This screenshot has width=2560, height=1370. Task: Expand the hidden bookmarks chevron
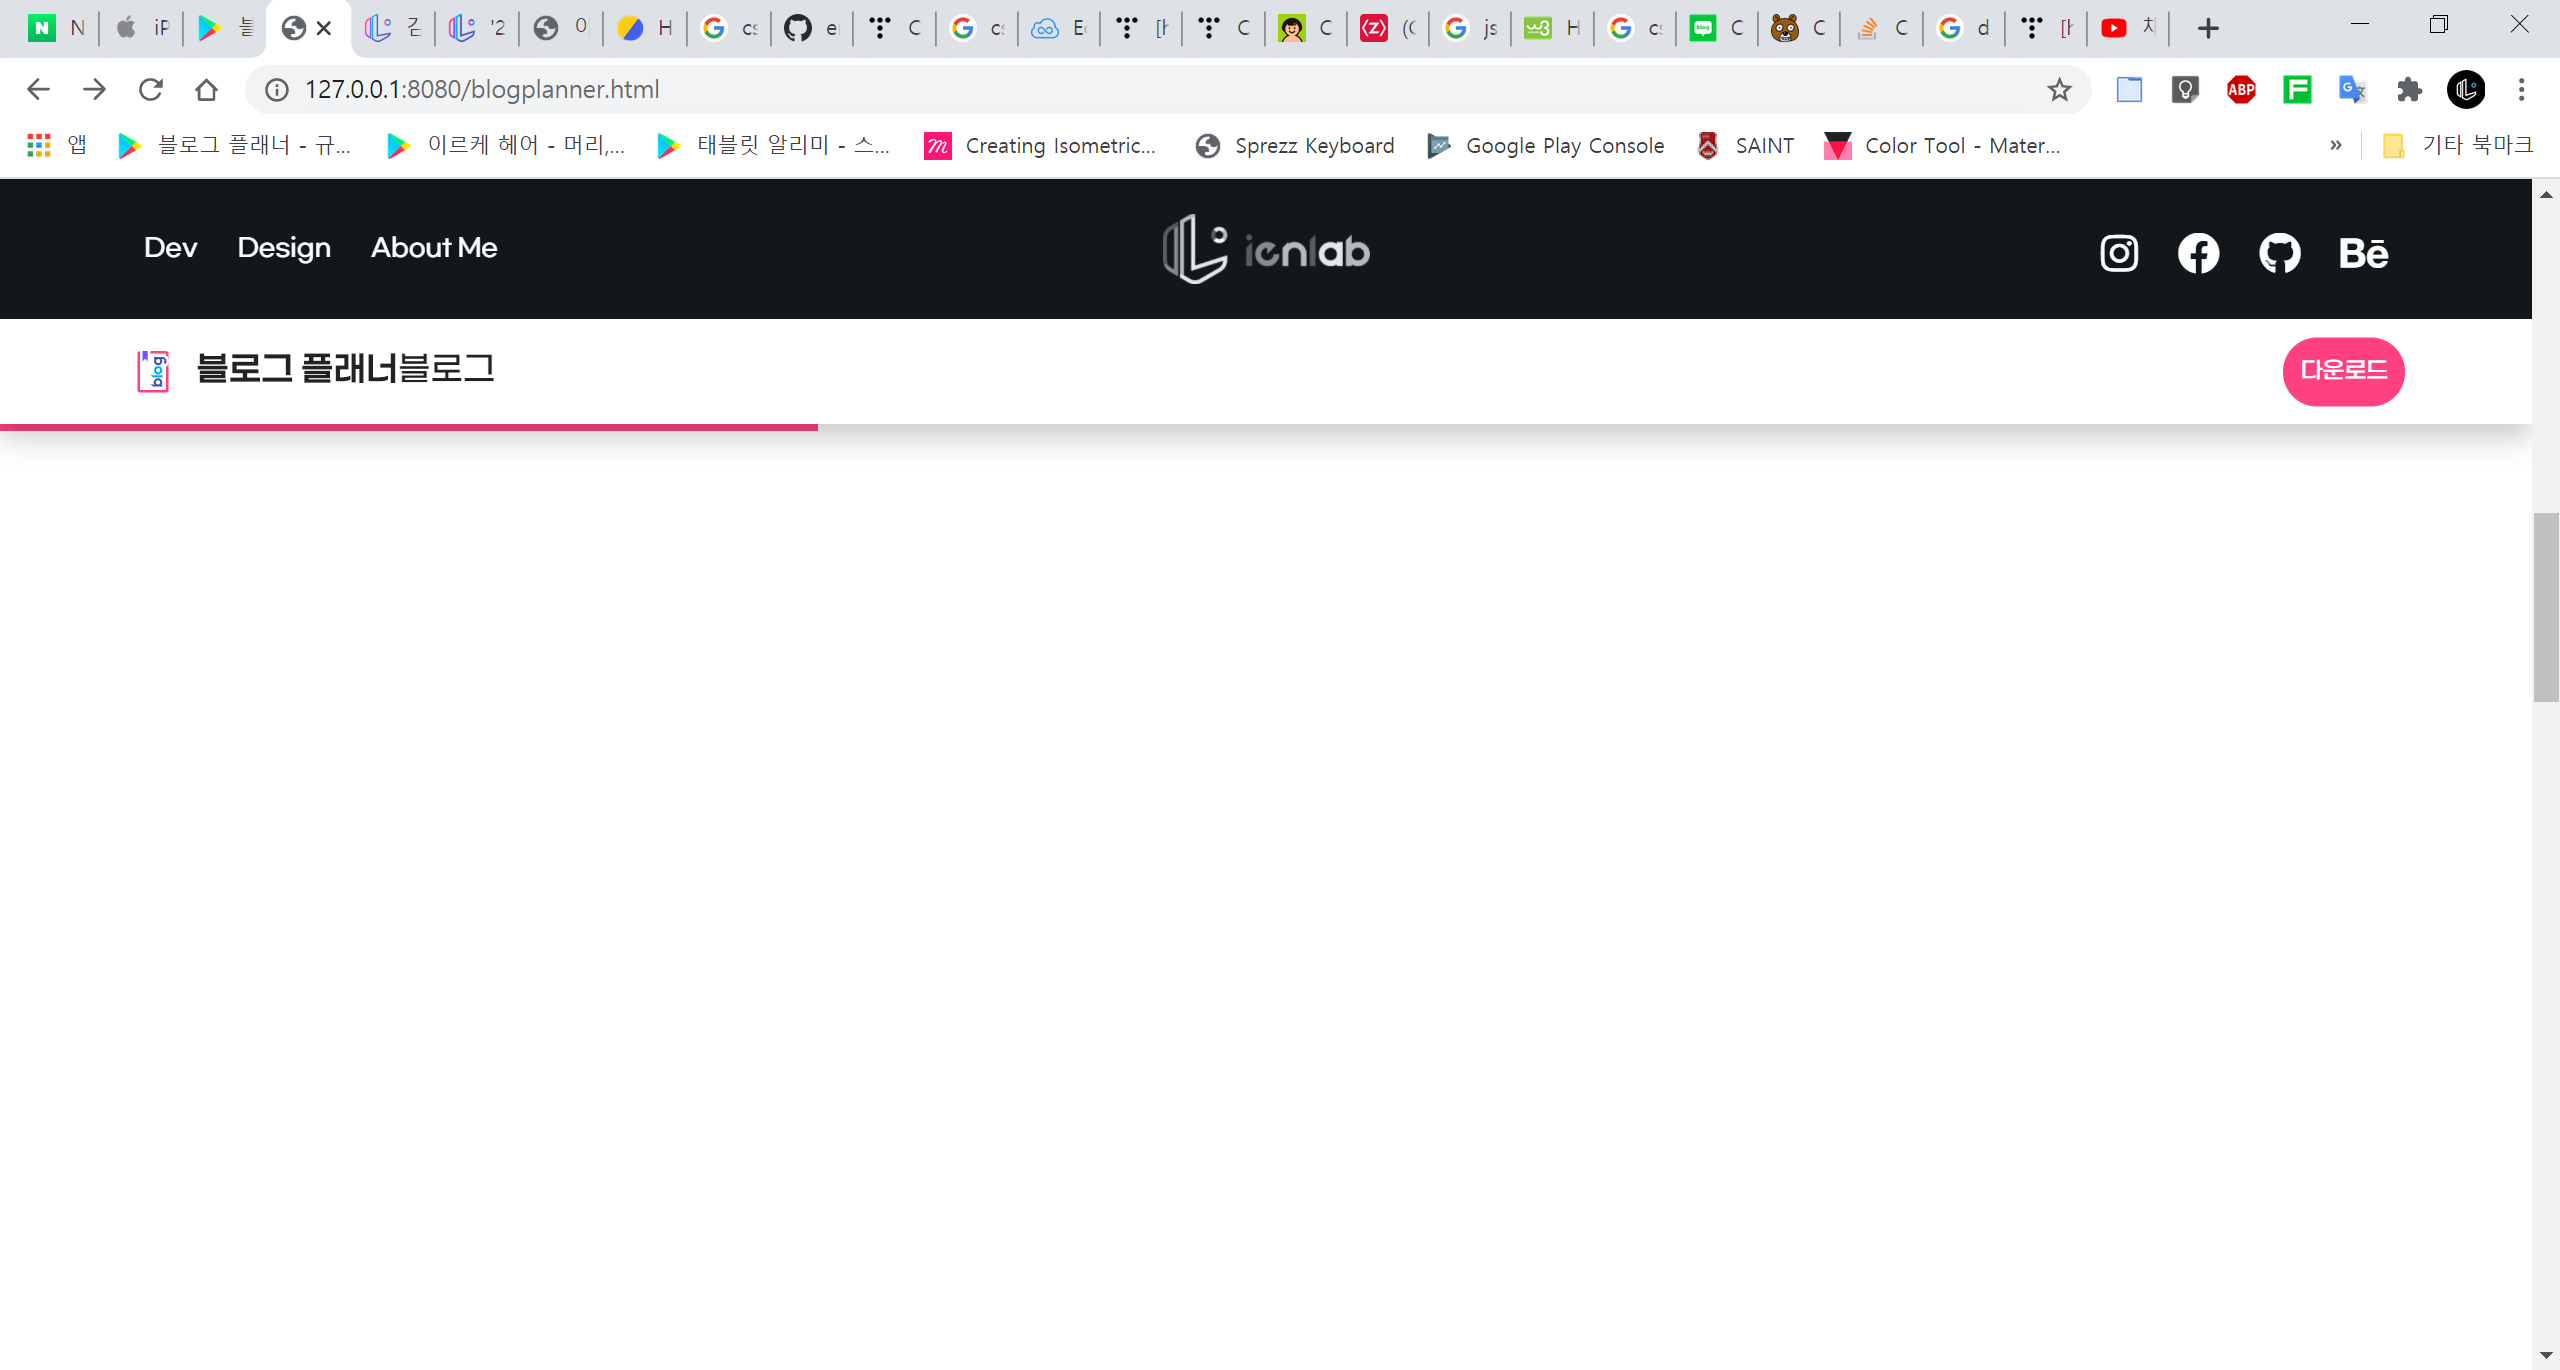(x=2336, y=145)
